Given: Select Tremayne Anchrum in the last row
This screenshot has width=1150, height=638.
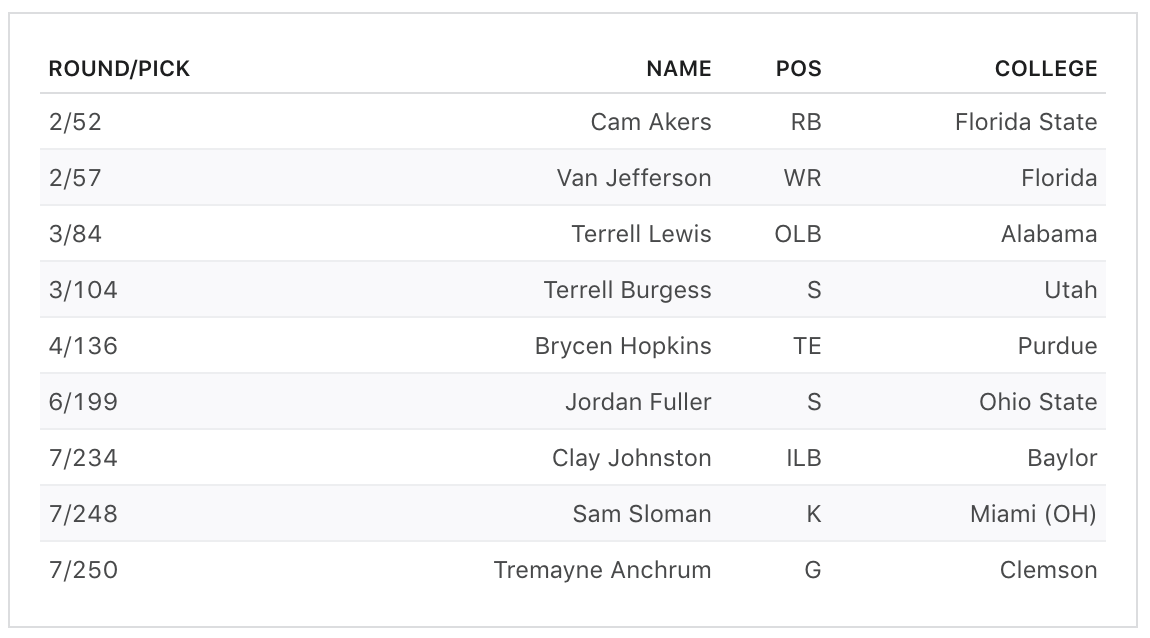Looking at the screenshot, I should click(x=602, y=570).
